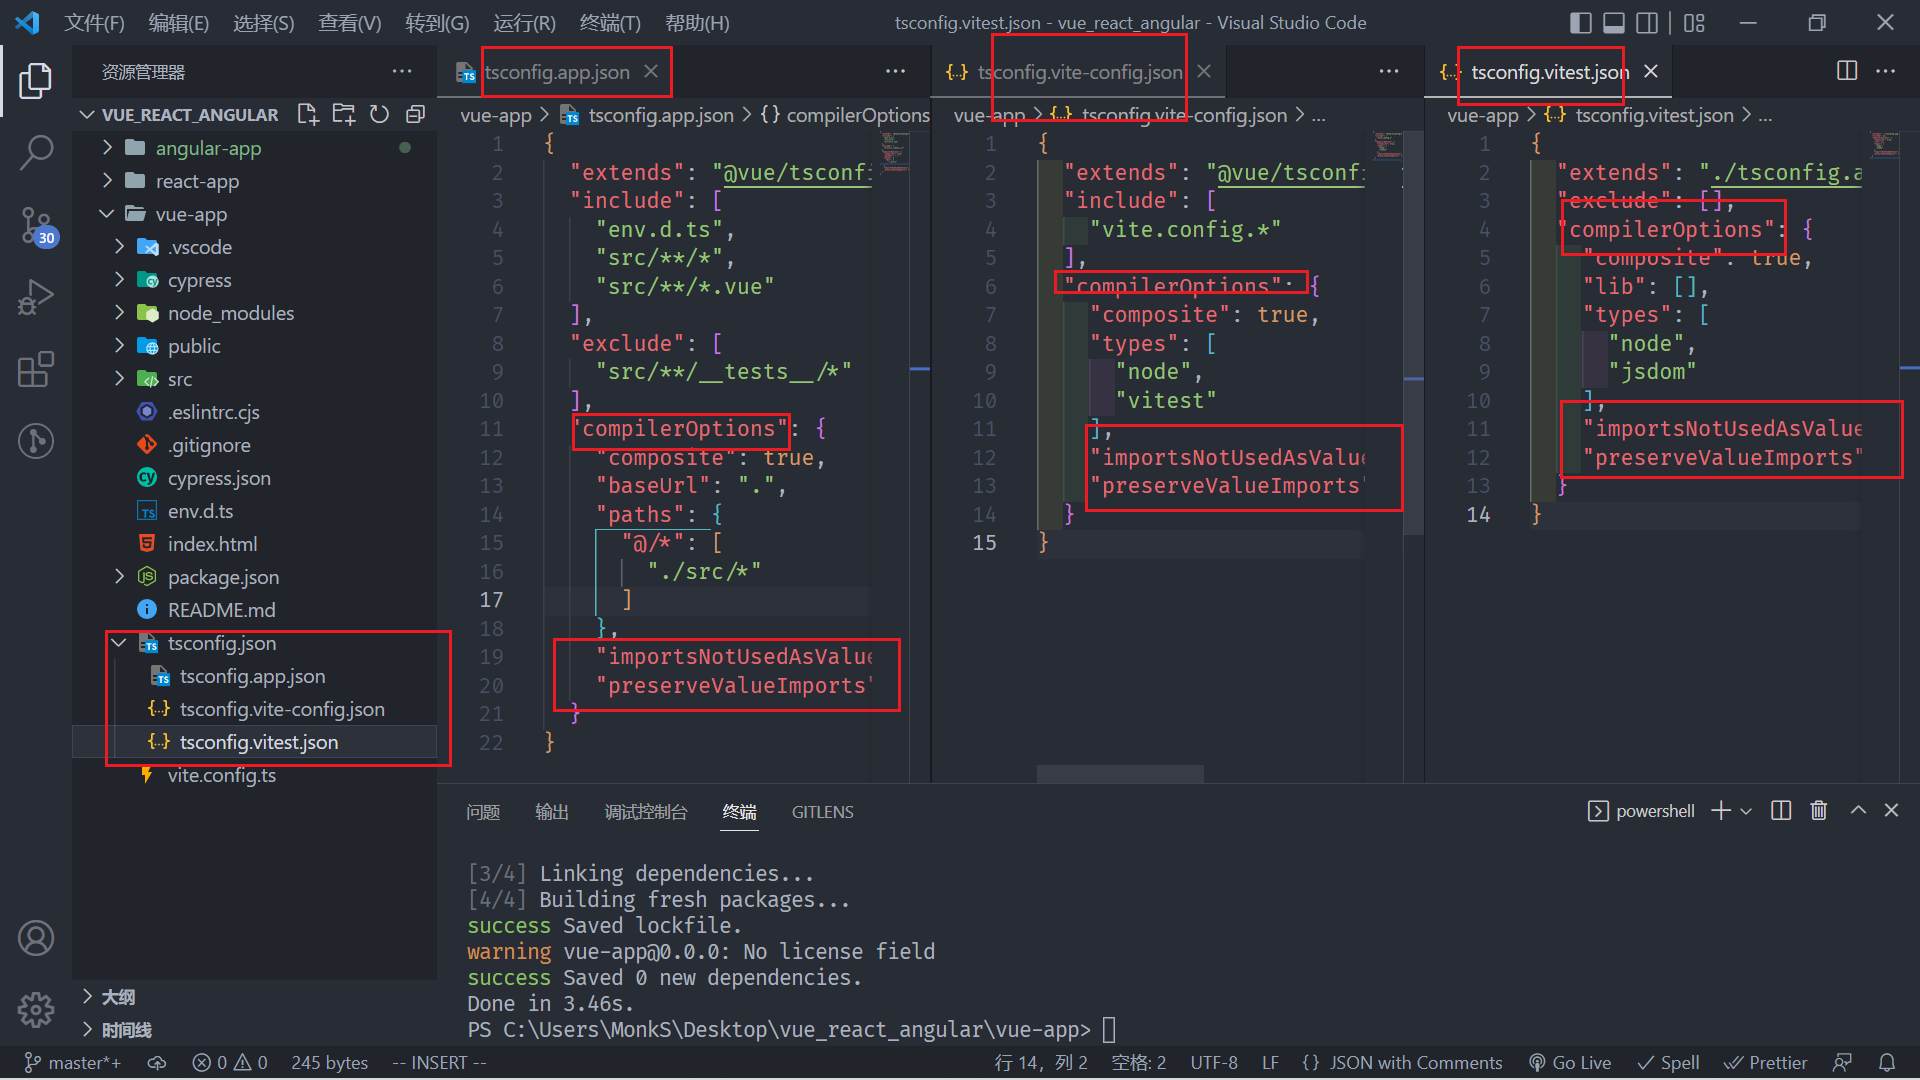Toggle secondary side bar layout button

tap(1647, 22)
